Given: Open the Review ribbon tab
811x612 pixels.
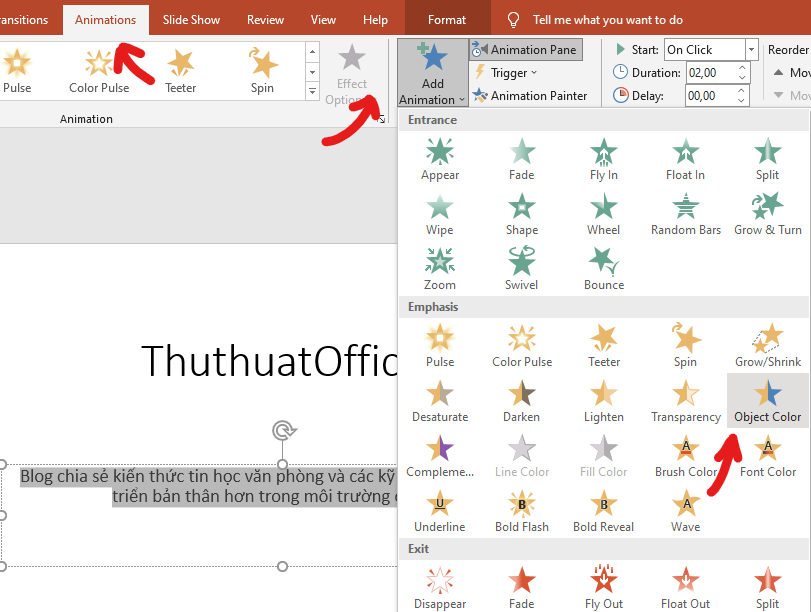Looking at the screenshot, I should click(264, 18).
